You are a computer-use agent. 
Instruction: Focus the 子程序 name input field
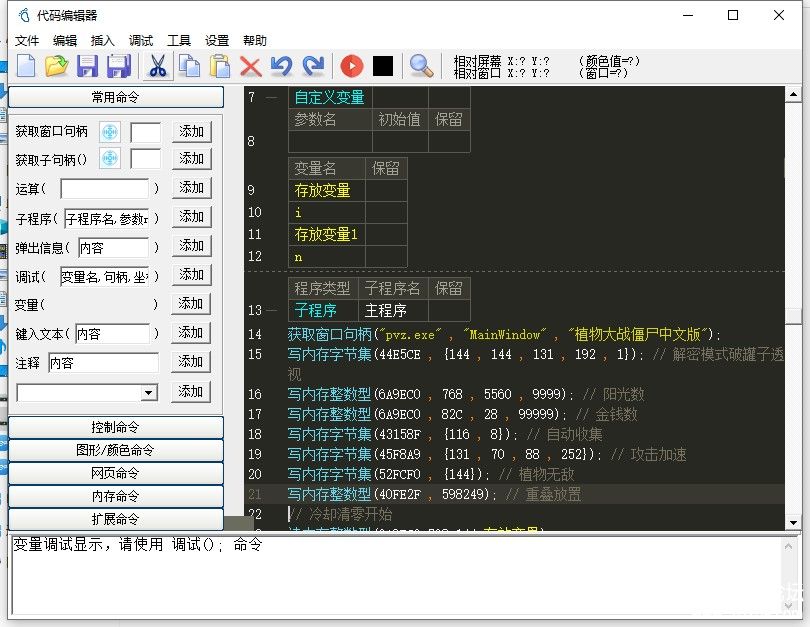(x=107, y=219)
